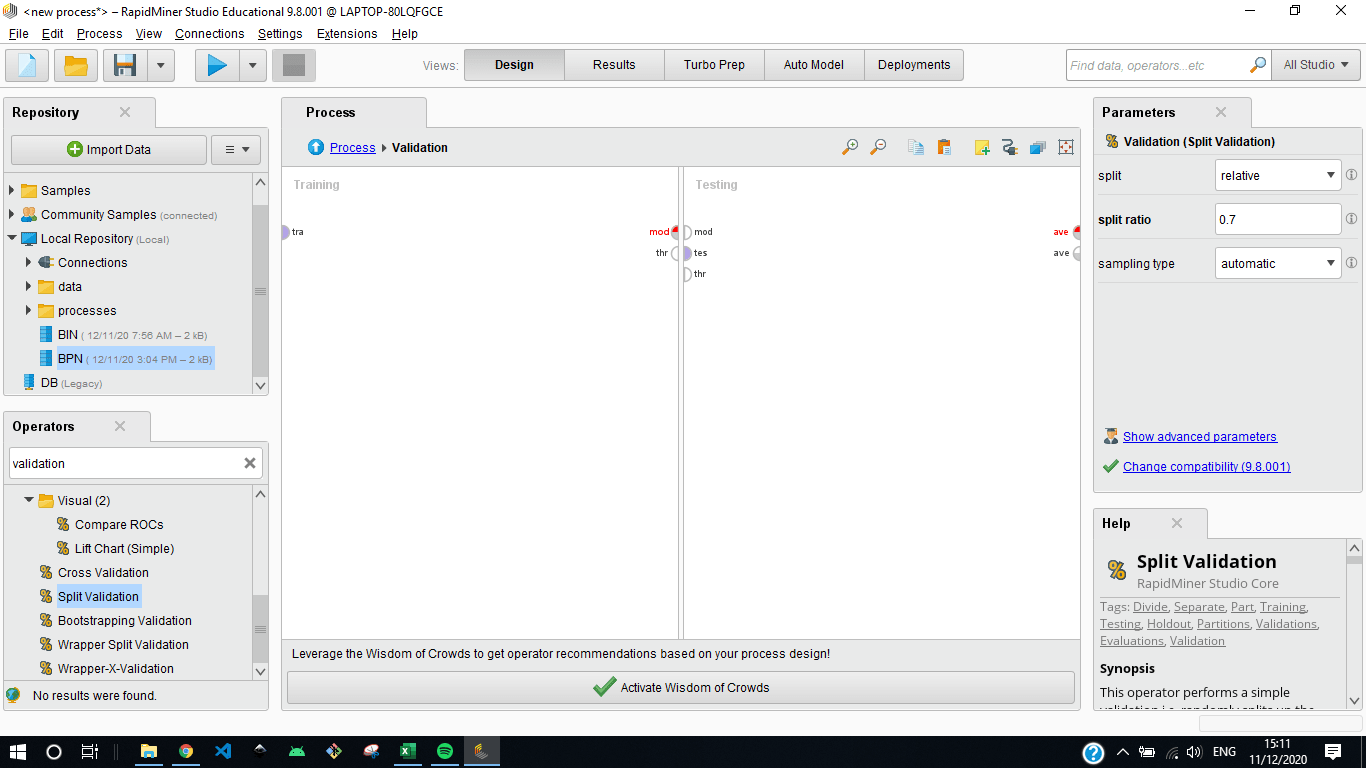Open the repository options menu dropdown
This screenshot has width=1366, height=768.
point(236,150)
